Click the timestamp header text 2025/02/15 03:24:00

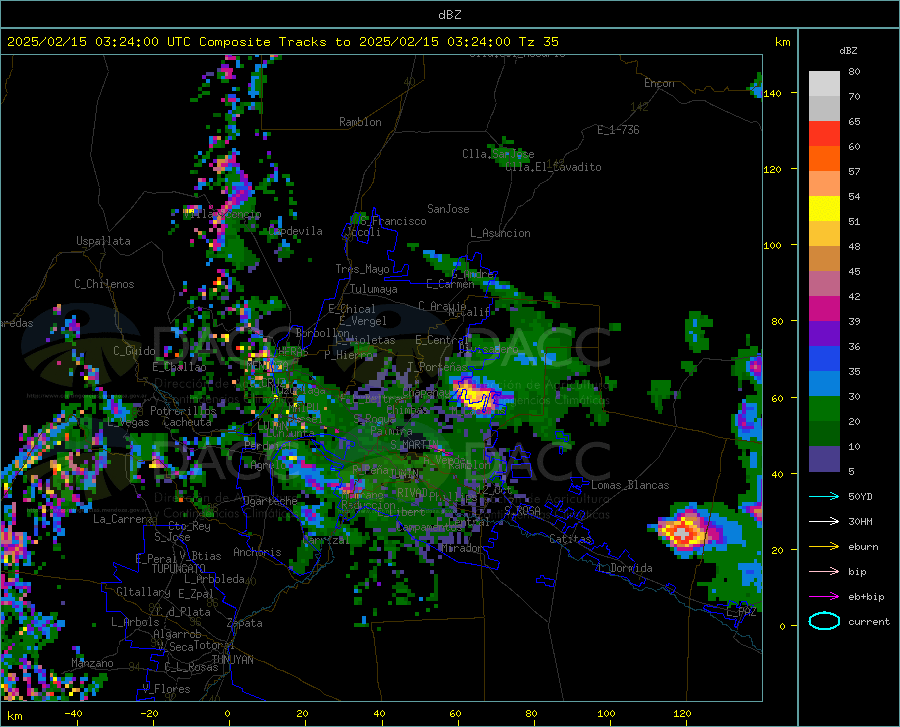pyautogui.click(x=83, y=42)
